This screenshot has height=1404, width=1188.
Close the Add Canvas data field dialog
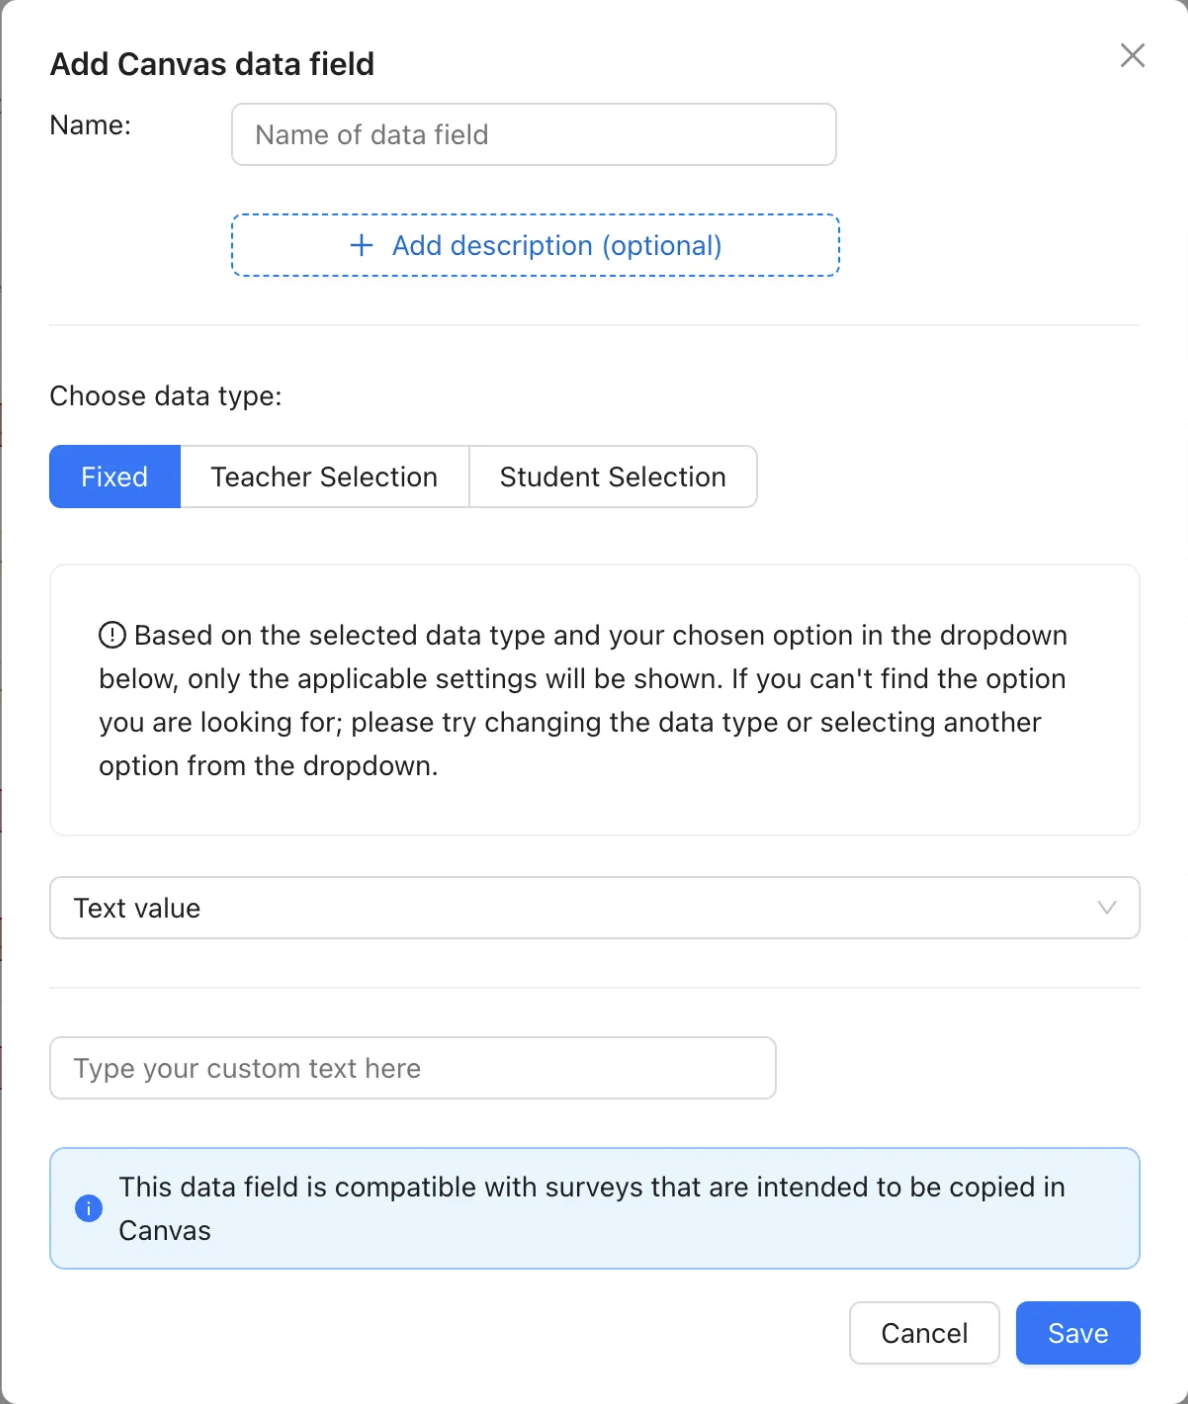tap(1132, 55)
